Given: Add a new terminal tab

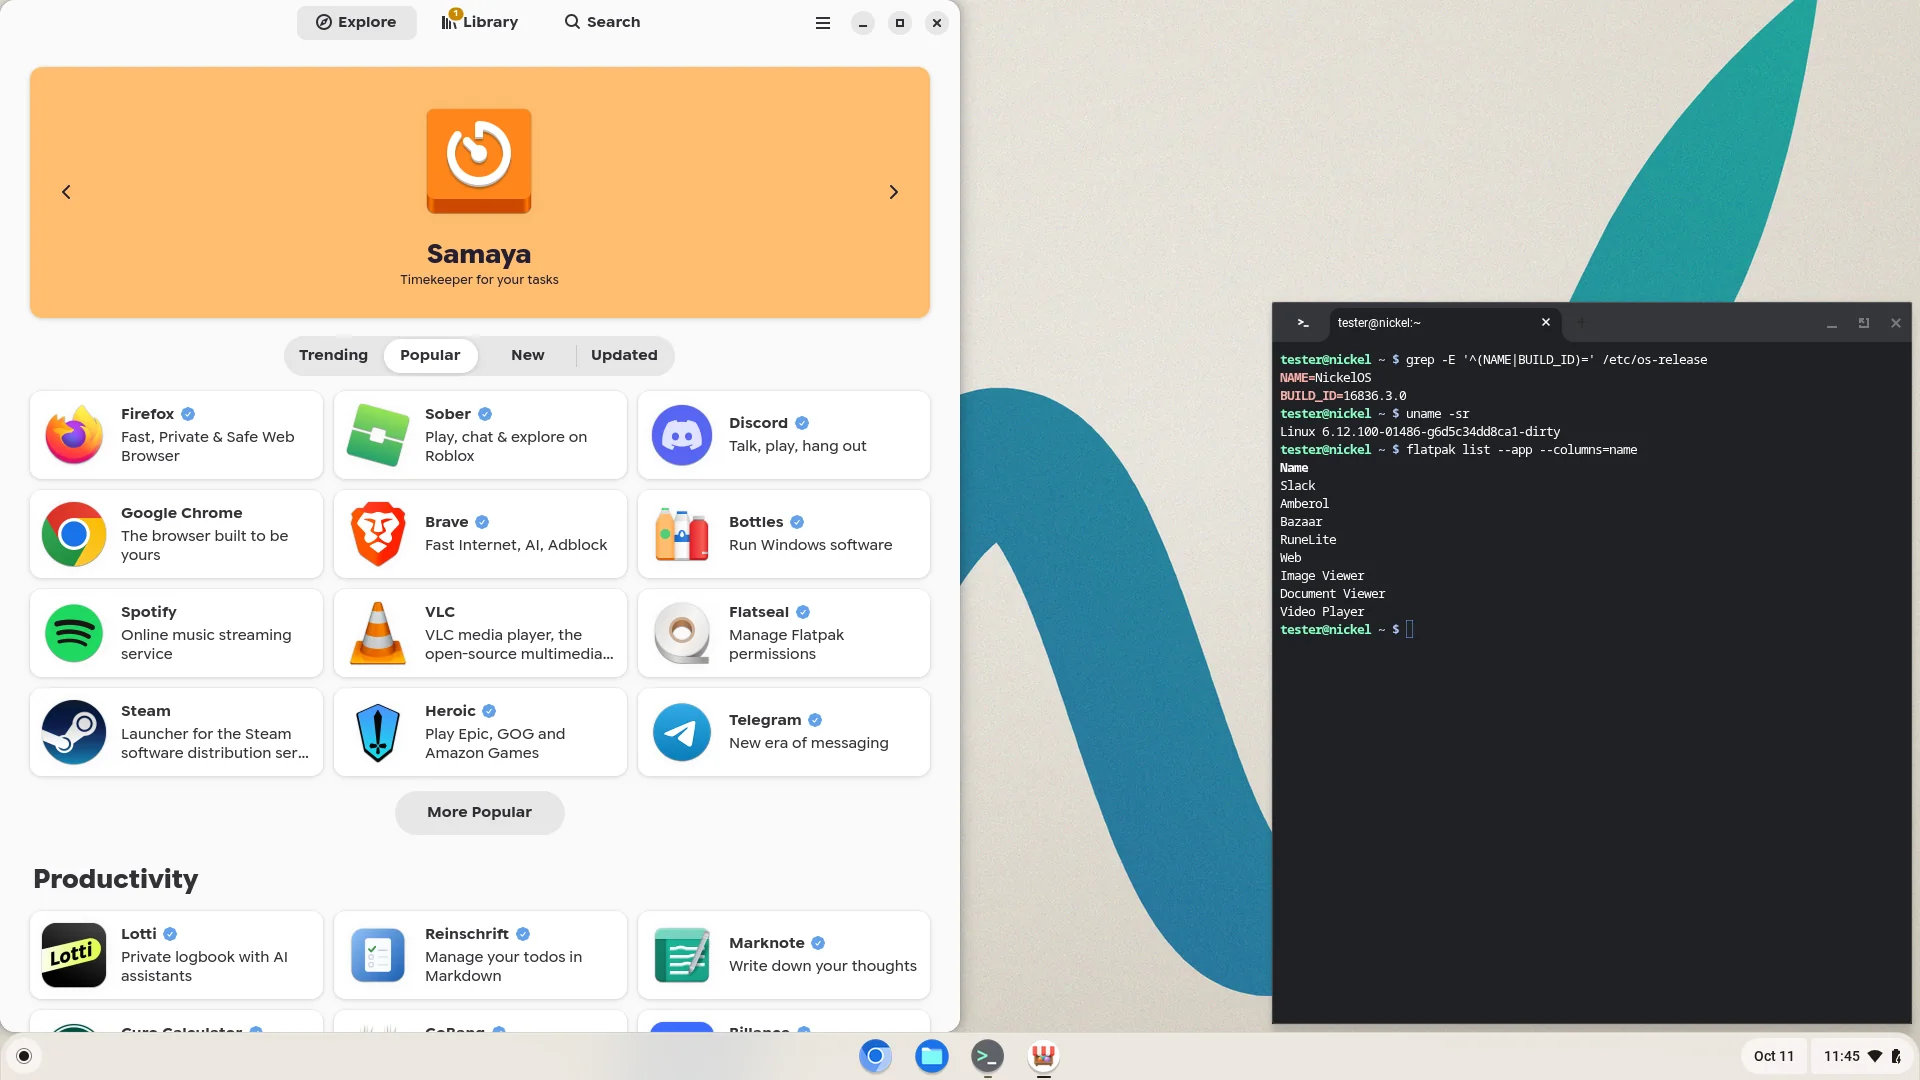Looking at the screenshot, I should click(x=1581, y=322).
